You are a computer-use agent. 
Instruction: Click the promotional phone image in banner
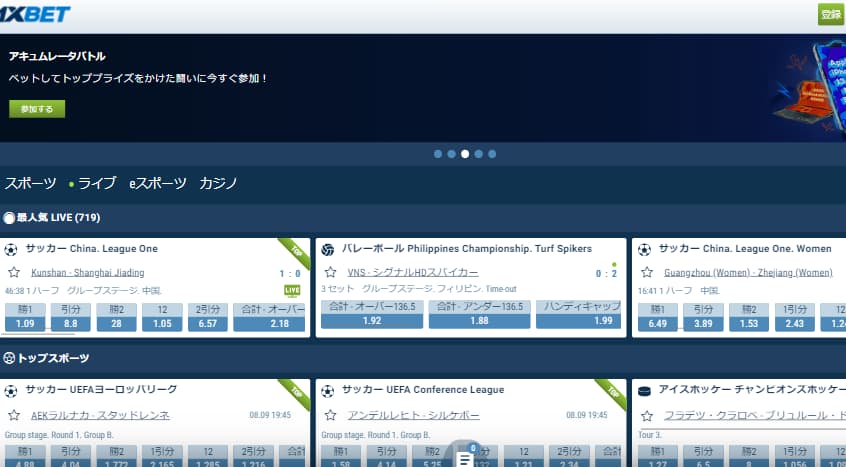(809, 88)
